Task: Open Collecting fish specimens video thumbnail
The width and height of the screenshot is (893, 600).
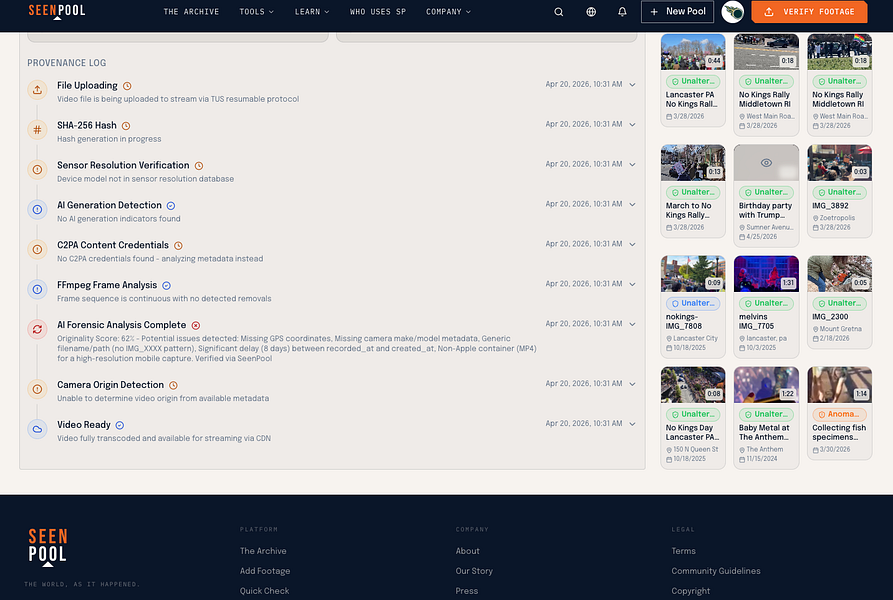Action: click(x=839, y=385)
